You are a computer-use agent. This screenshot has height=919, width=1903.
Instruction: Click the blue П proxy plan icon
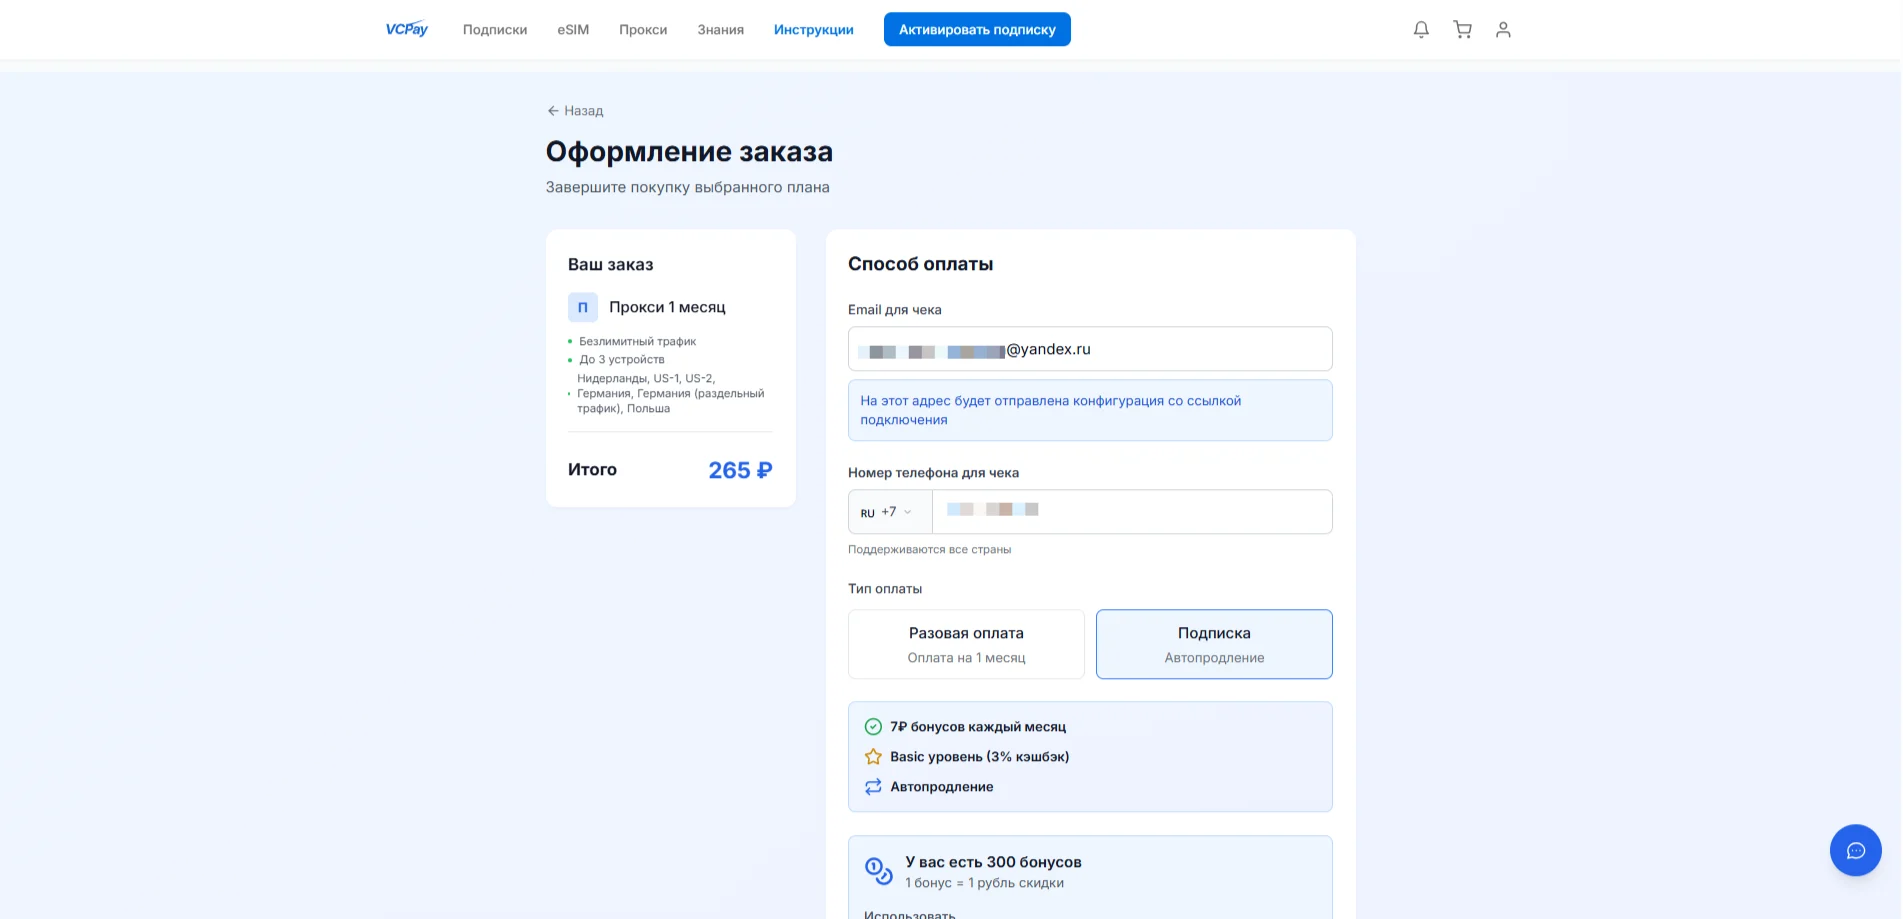tap(583, 307)
